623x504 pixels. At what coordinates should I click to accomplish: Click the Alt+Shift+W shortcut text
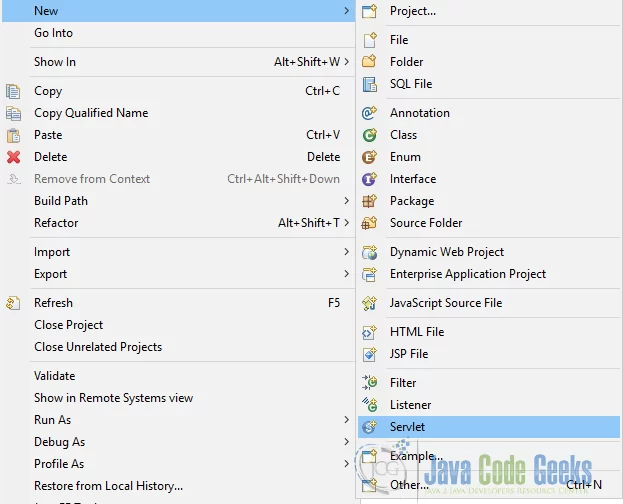[307, 62]
